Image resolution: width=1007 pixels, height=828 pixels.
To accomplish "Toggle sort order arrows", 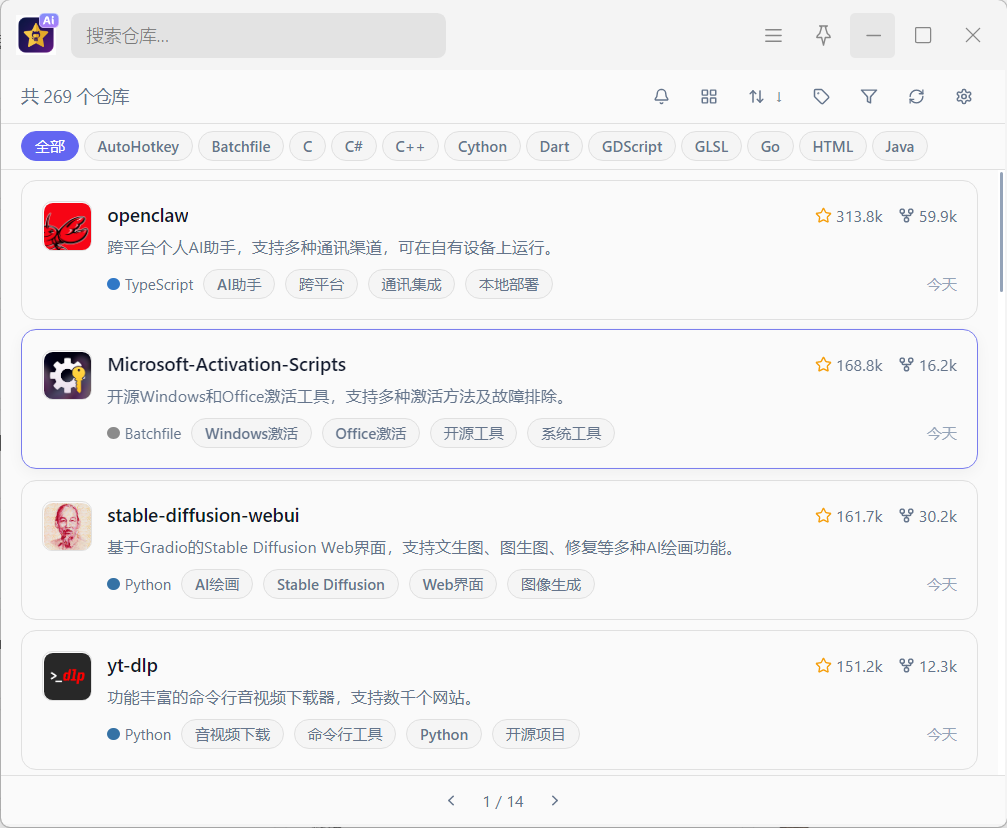I will click(756, 97).
